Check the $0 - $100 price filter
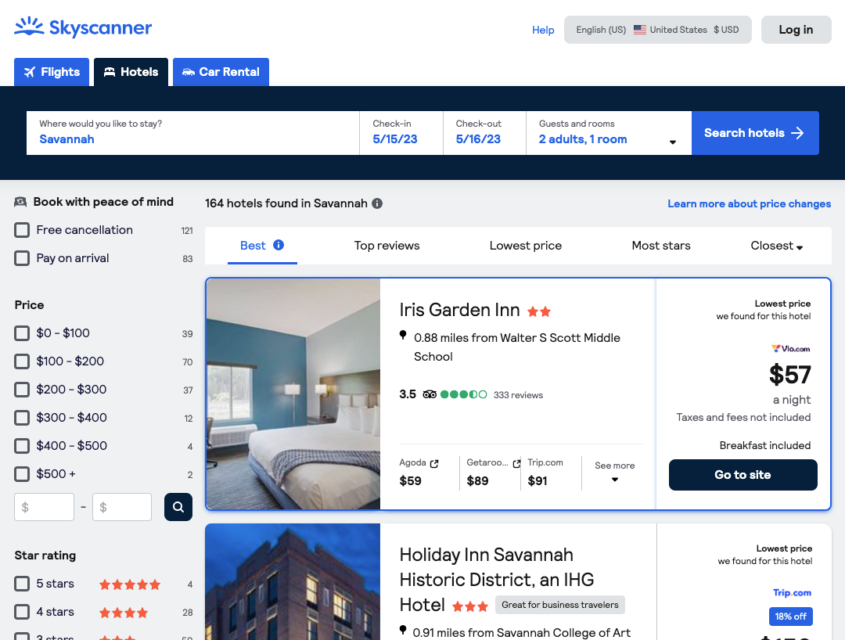Image resolution: width=845 pixels, height=640 pixels. click(x=22, y=333)
